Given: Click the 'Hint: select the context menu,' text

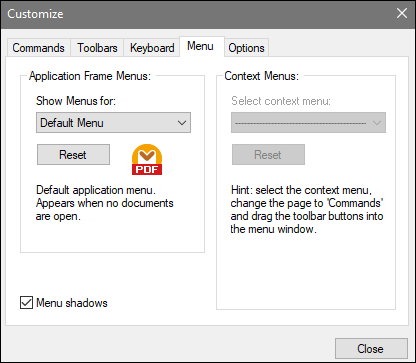Looking at the screenshot, I should pos(301,190).
